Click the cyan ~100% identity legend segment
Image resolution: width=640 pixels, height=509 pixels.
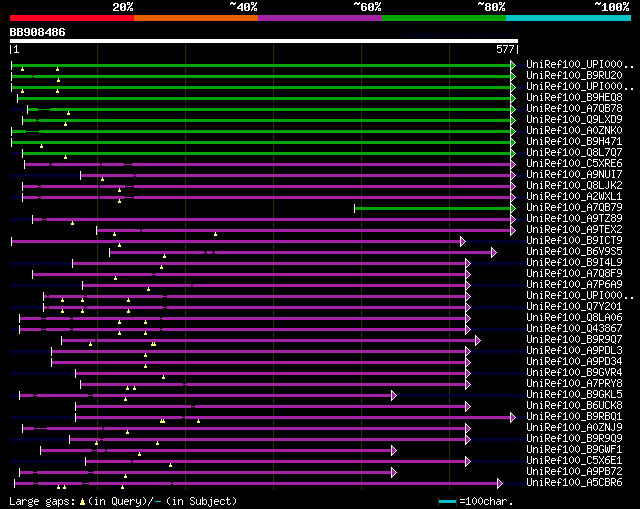click(569, 18)
